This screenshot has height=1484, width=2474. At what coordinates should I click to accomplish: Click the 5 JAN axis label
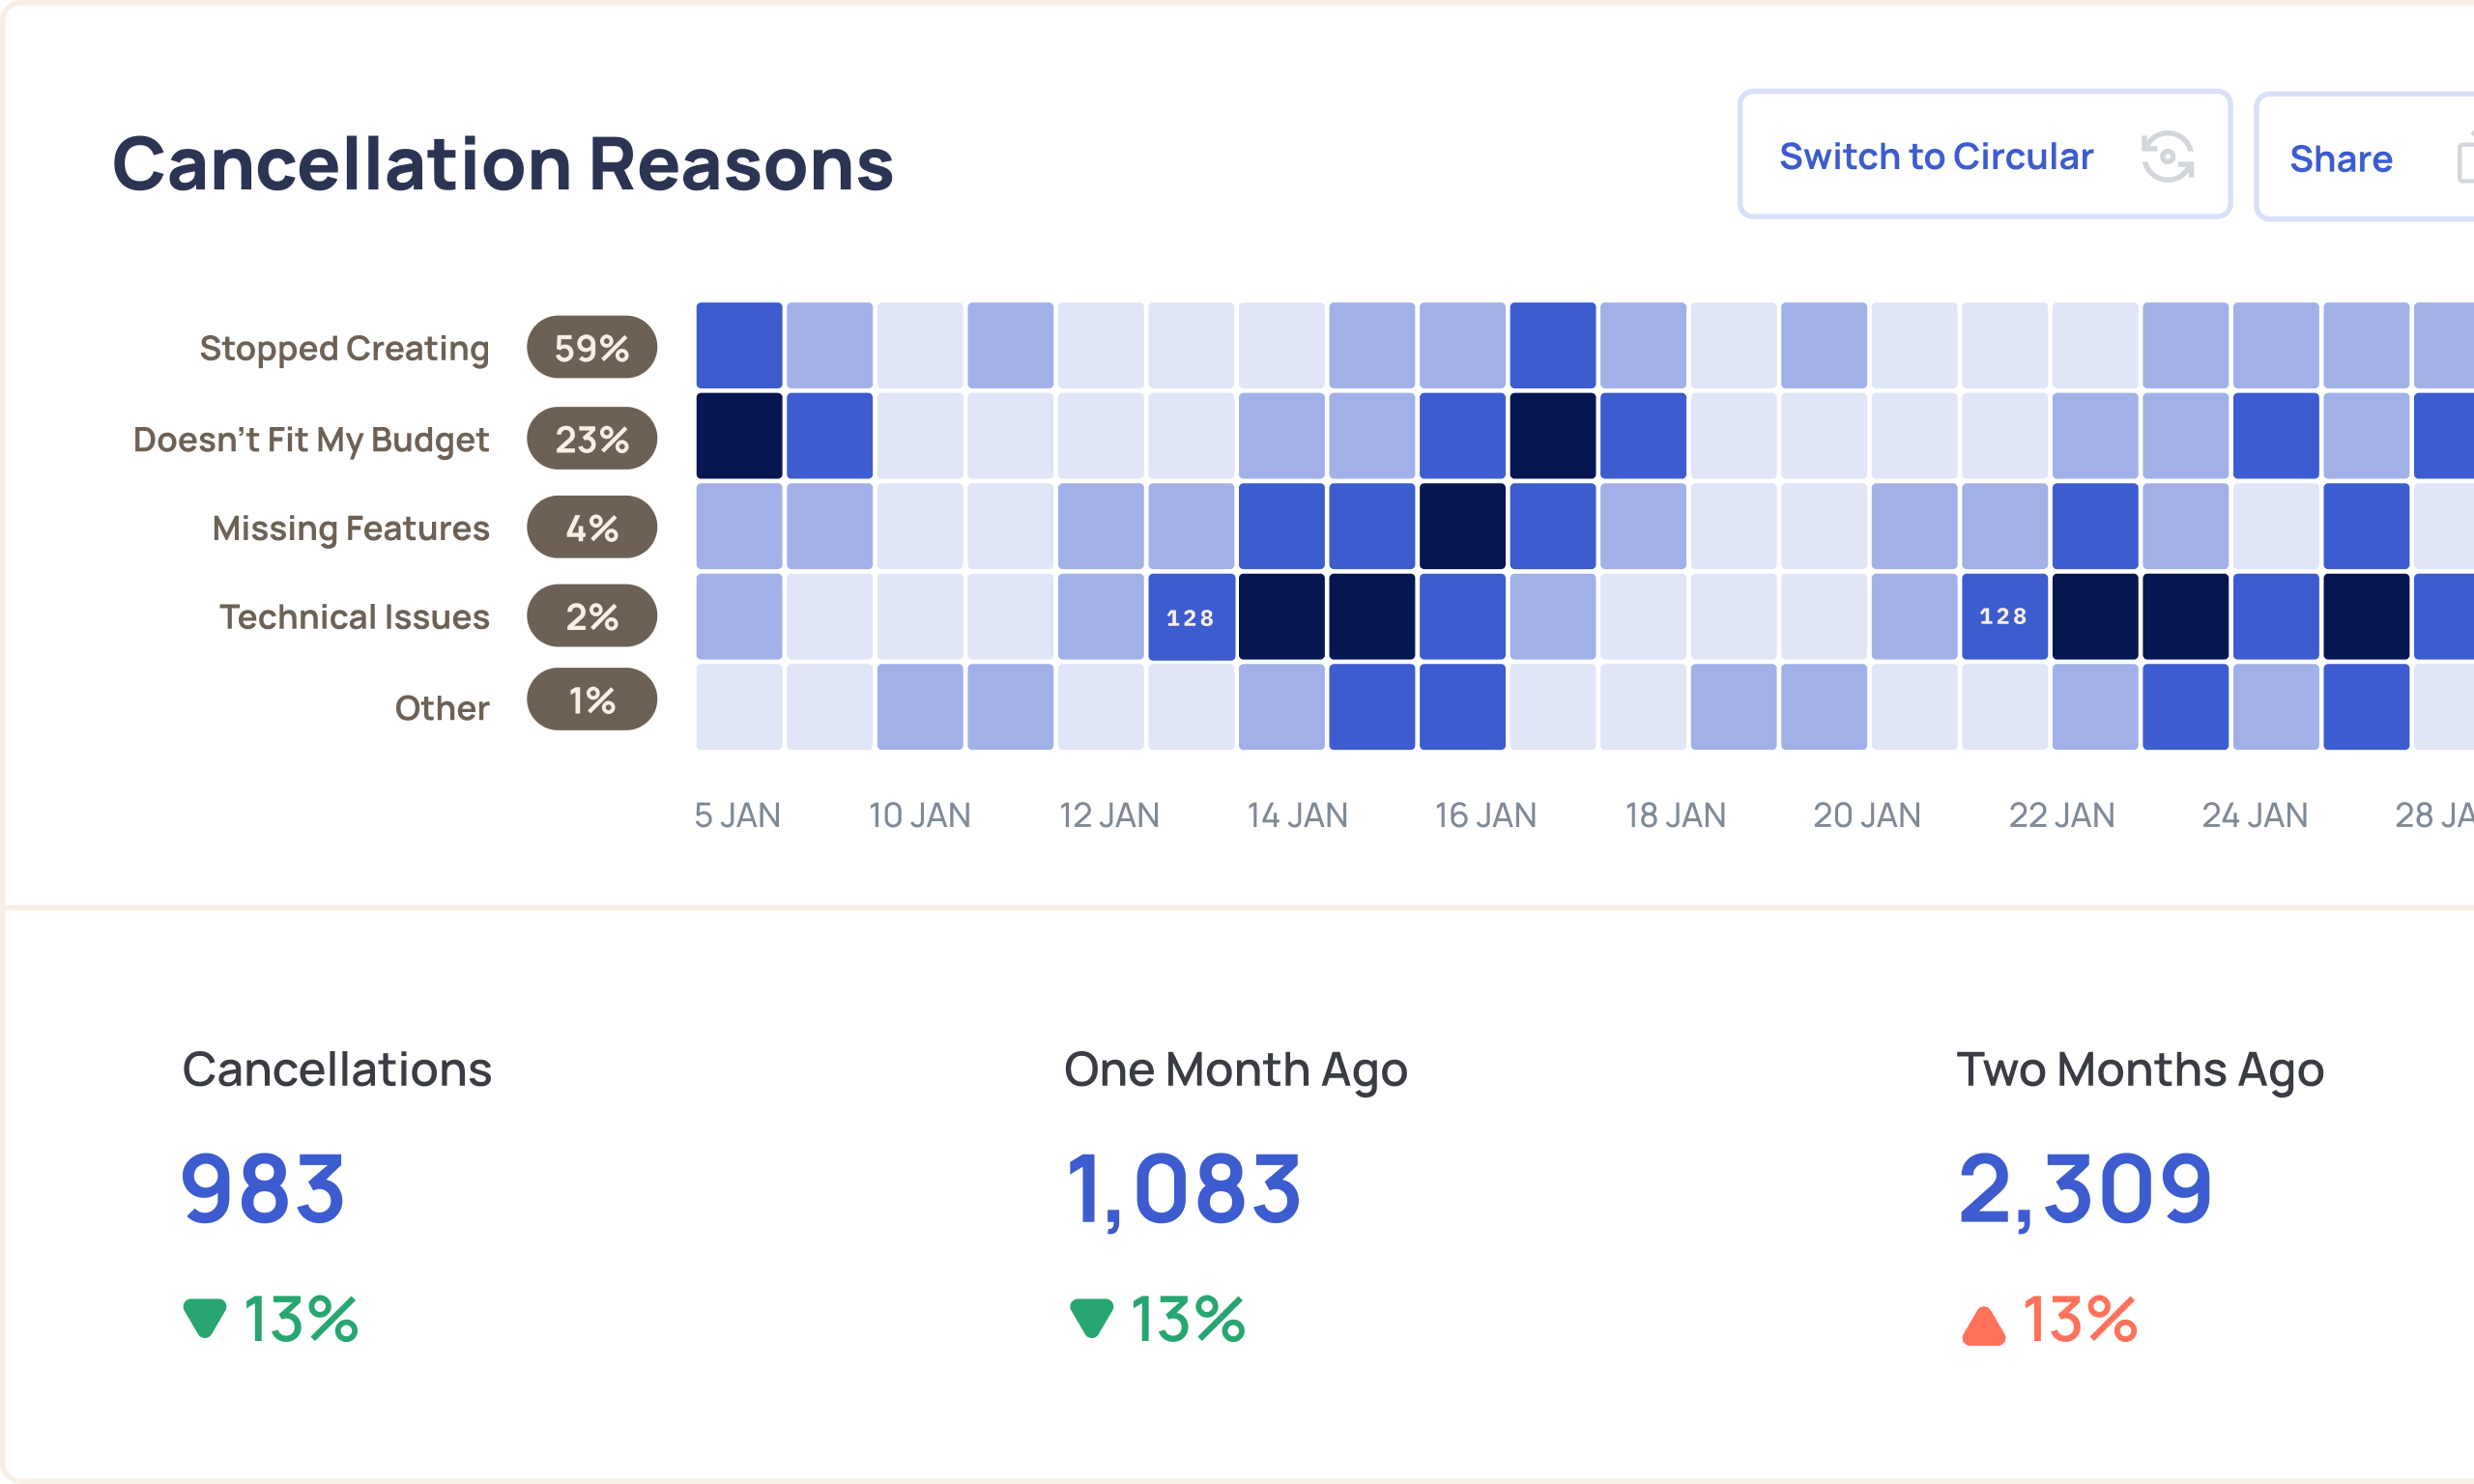tap(738, 815)
